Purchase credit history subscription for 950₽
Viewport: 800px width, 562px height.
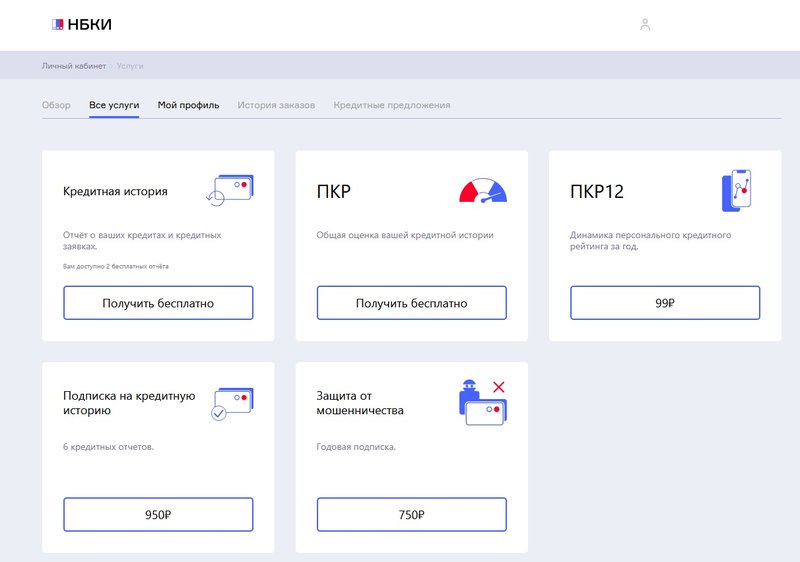[x=158, y=515]
